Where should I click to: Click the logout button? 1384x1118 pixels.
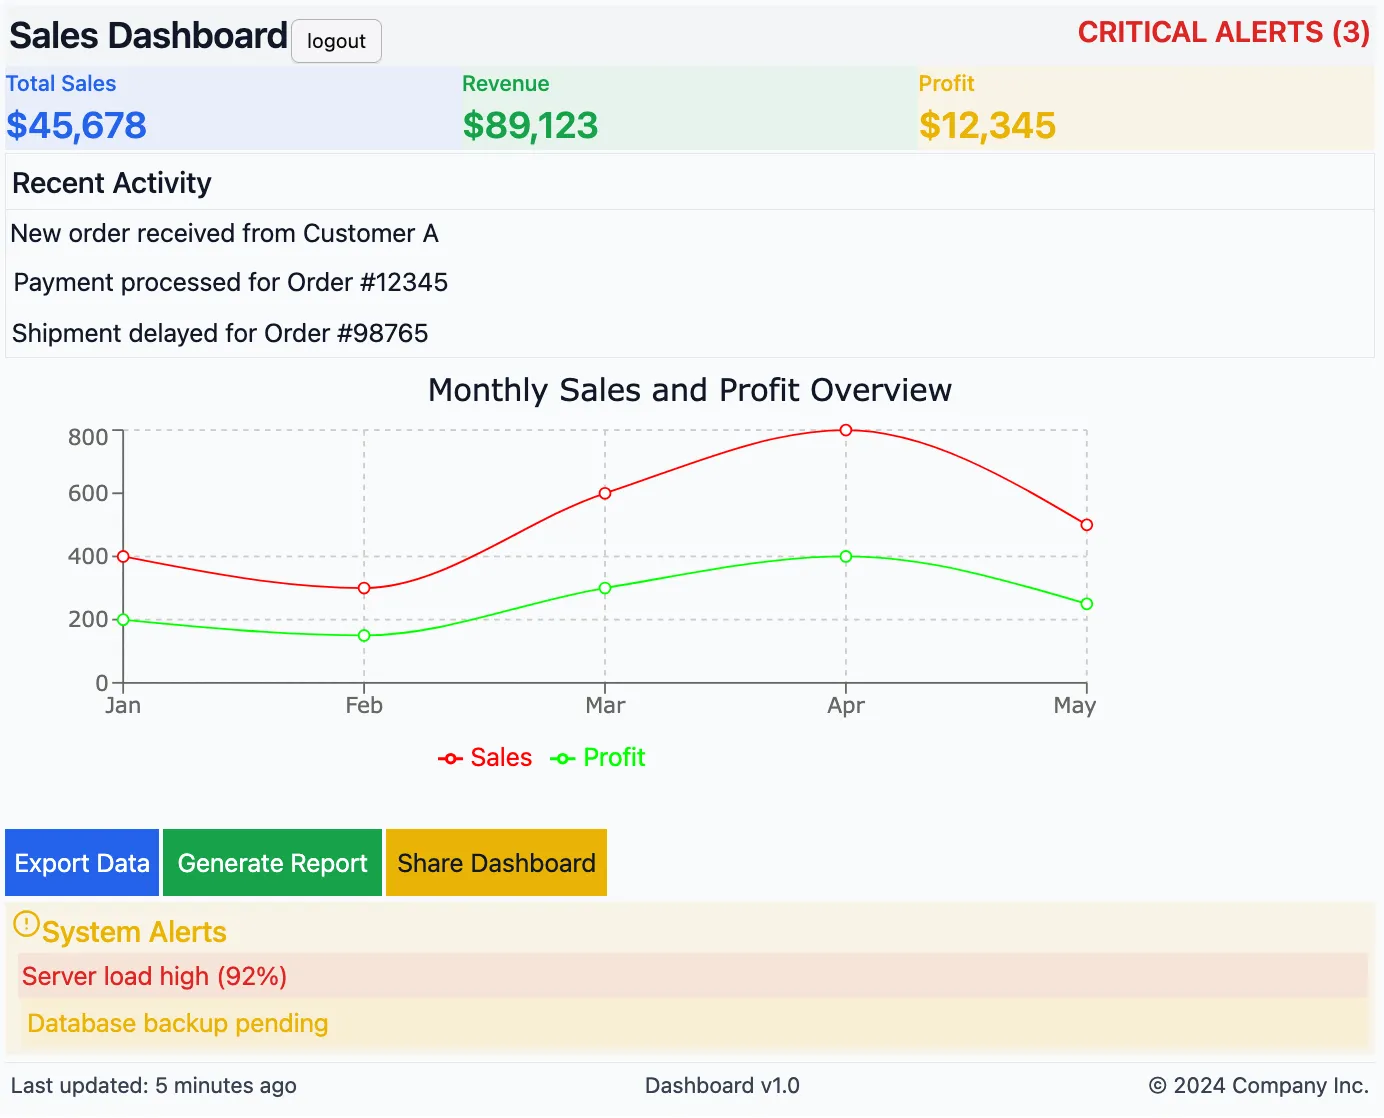[336, 41]
